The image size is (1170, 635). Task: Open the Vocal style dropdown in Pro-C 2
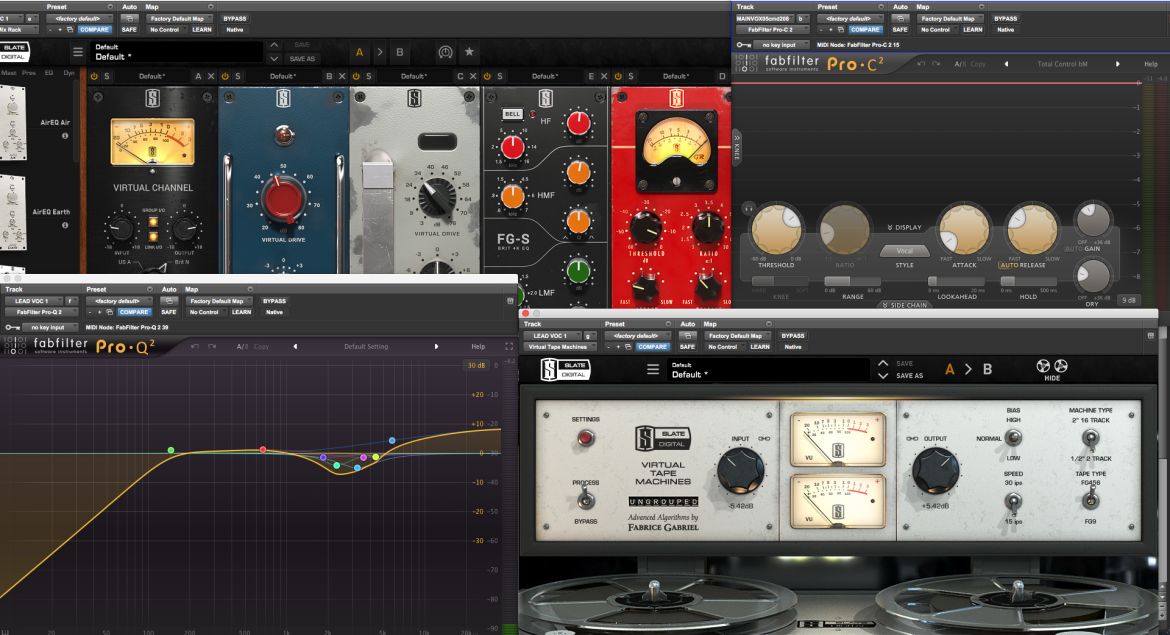(x=904, y=251)
